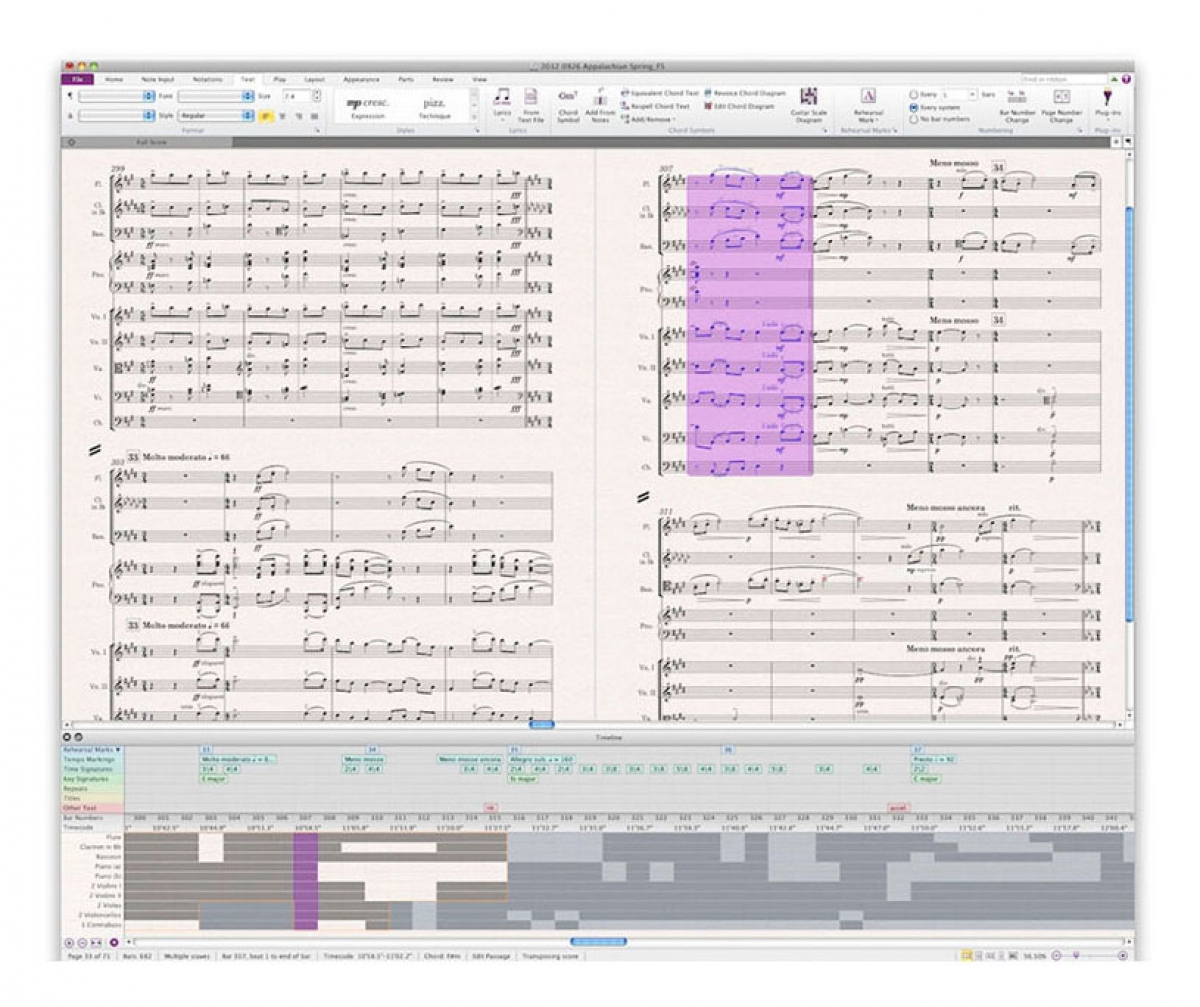Jump to 'Presto' tempo marker in Timeline
Screen dimensions: 1200x1007
pos(934,759)
